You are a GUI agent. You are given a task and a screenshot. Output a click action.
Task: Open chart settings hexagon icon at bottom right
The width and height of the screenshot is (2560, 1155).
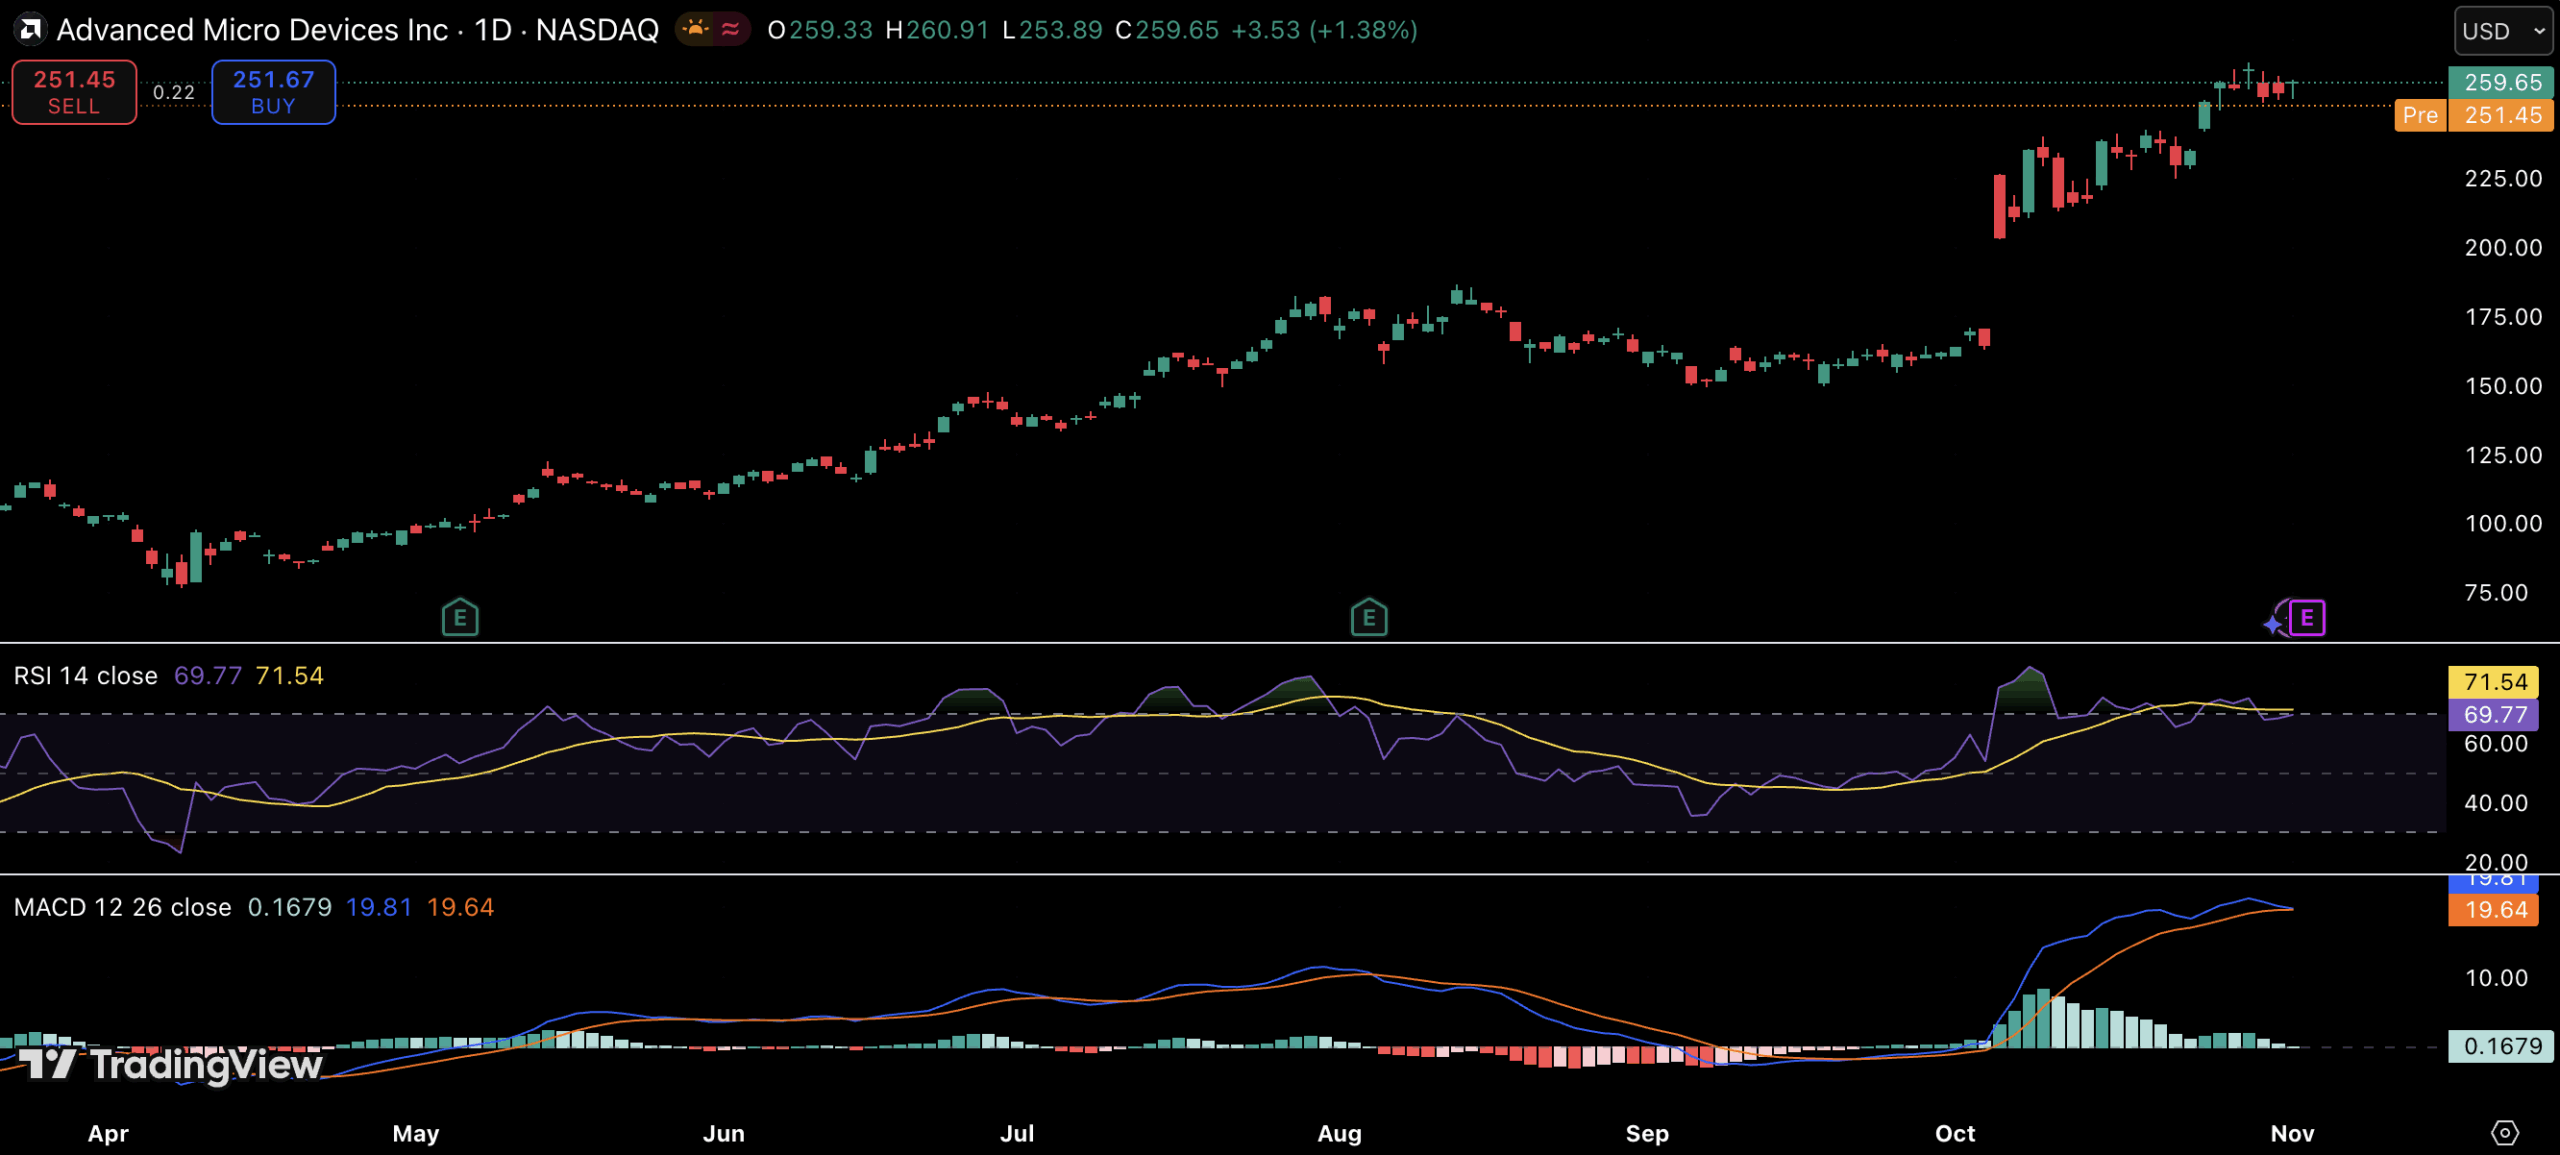click(x=2504, y=1133)
